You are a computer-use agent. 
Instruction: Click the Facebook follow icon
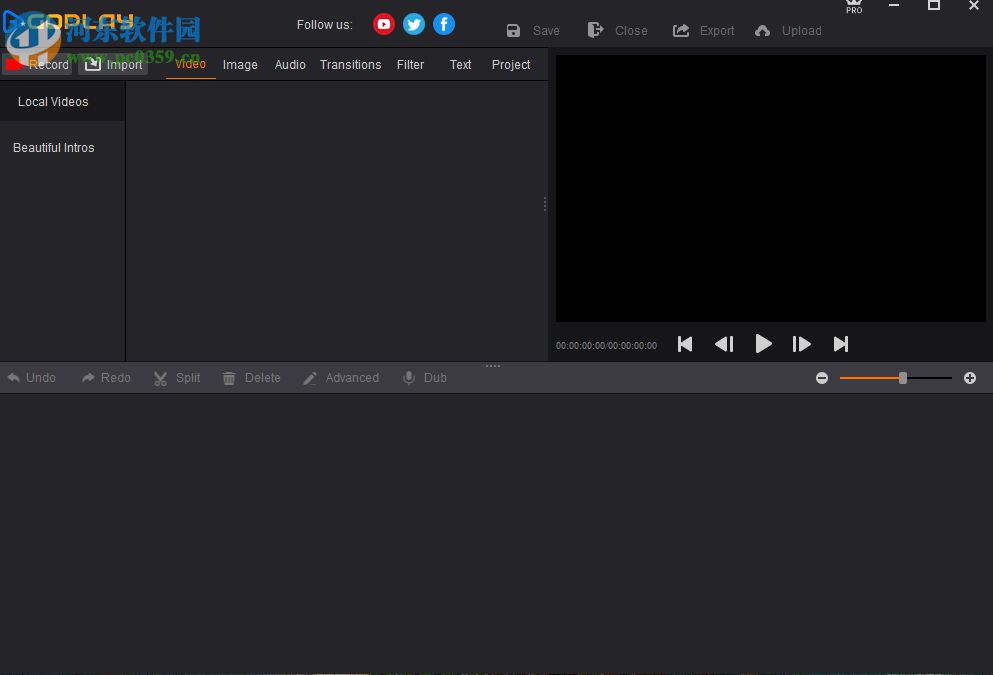coord(443,24)
